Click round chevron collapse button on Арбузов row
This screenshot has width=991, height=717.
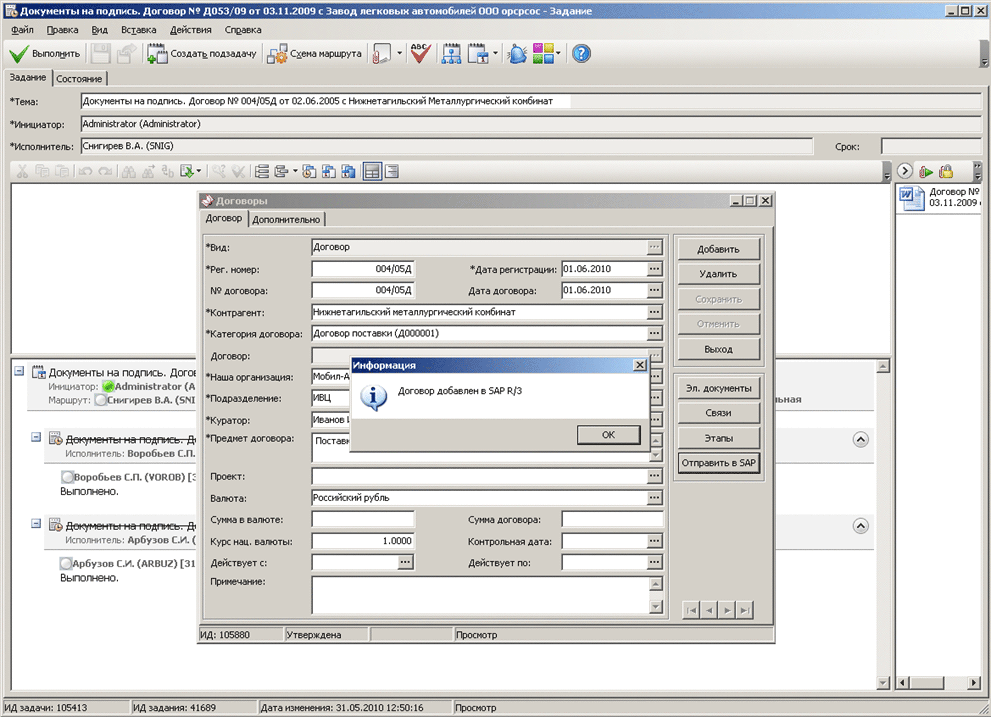click(x=860, y=526)
